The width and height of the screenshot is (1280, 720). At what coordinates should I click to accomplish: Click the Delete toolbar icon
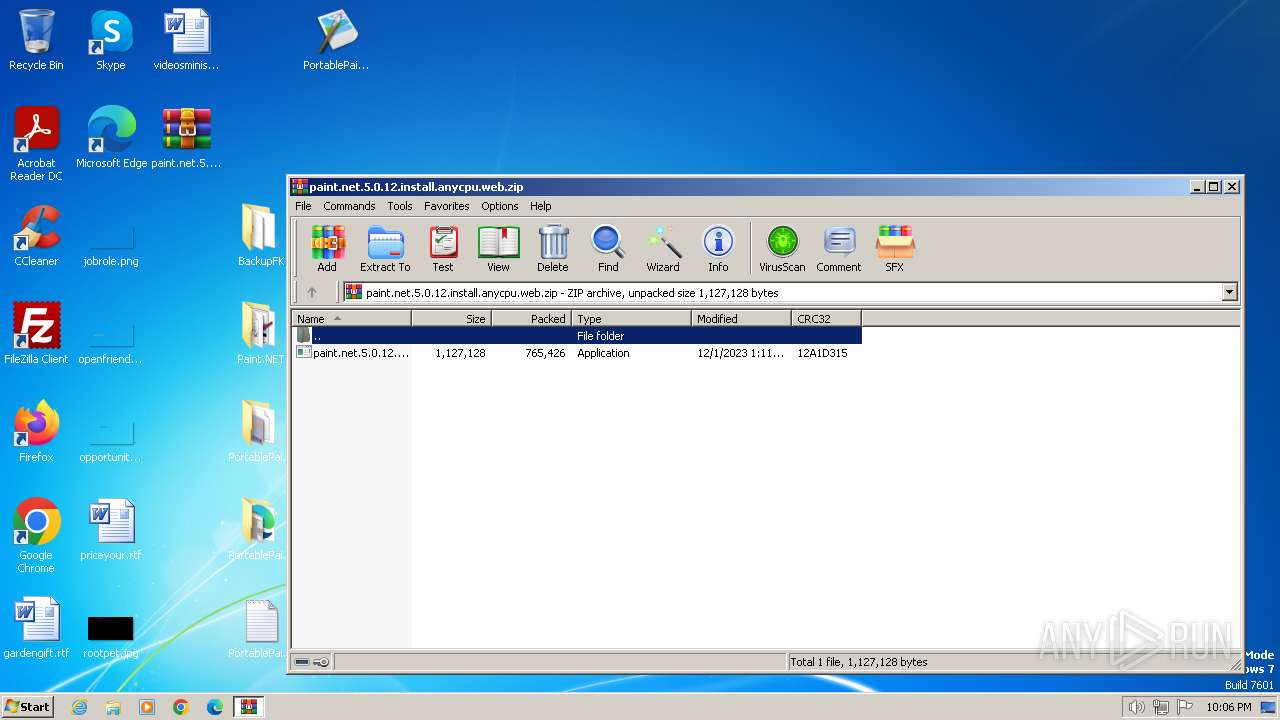553,248
